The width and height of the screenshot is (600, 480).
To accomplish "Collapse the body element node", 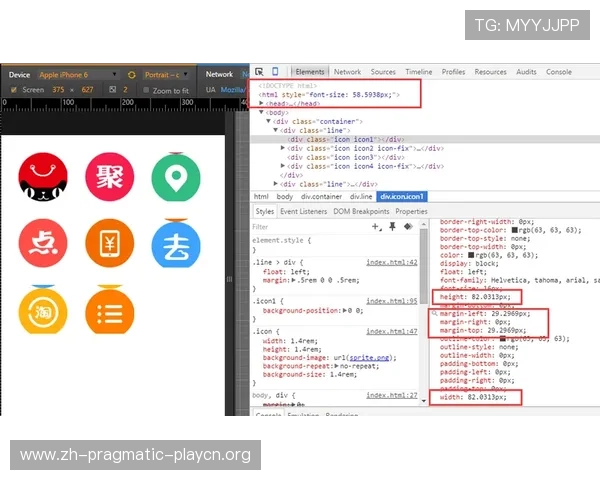I will tap(261, 112).
